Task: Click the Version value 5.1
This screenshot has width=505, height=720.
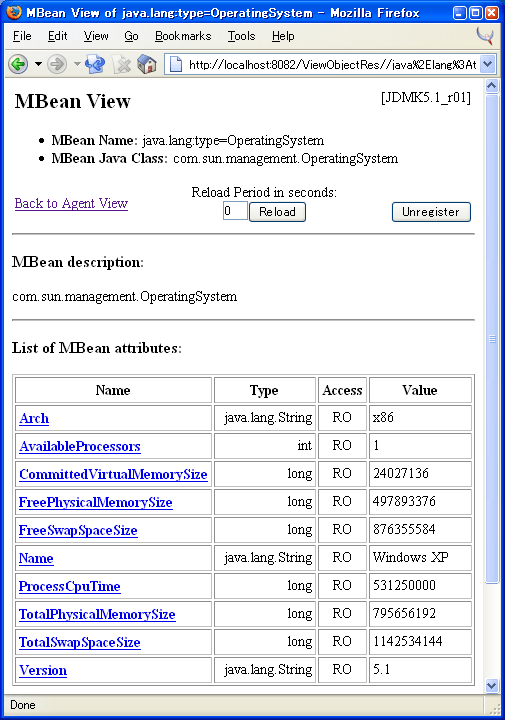Action: (382, 669)
